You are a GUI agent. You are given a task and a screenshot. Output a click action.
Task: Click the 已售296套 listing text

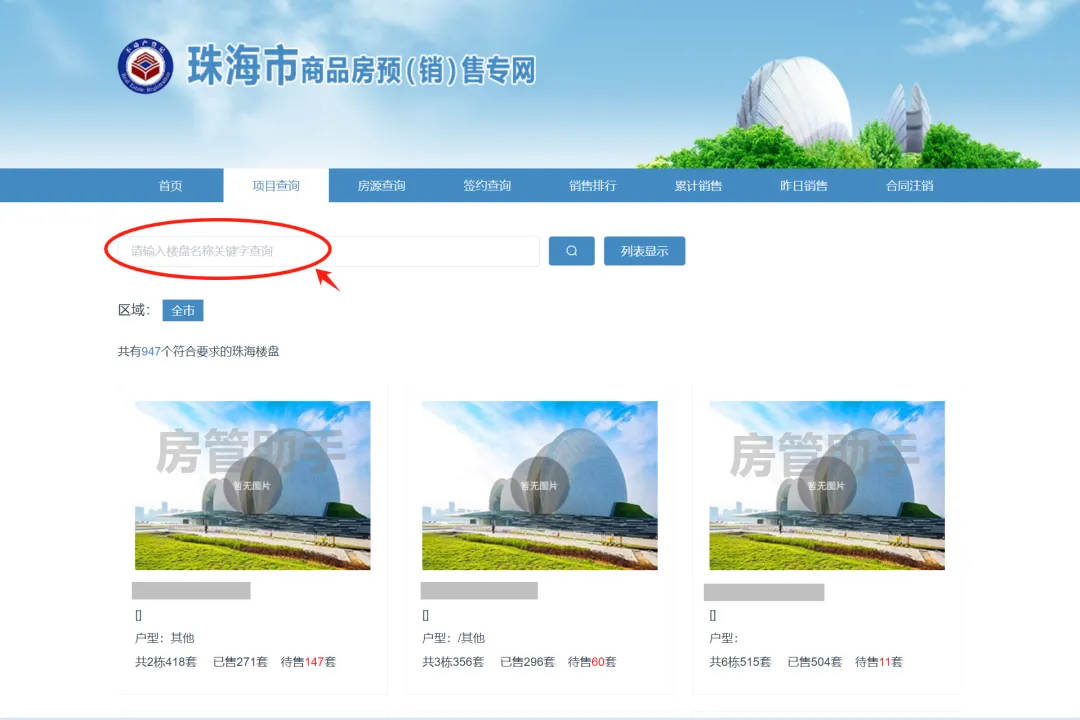click(527, 661)
